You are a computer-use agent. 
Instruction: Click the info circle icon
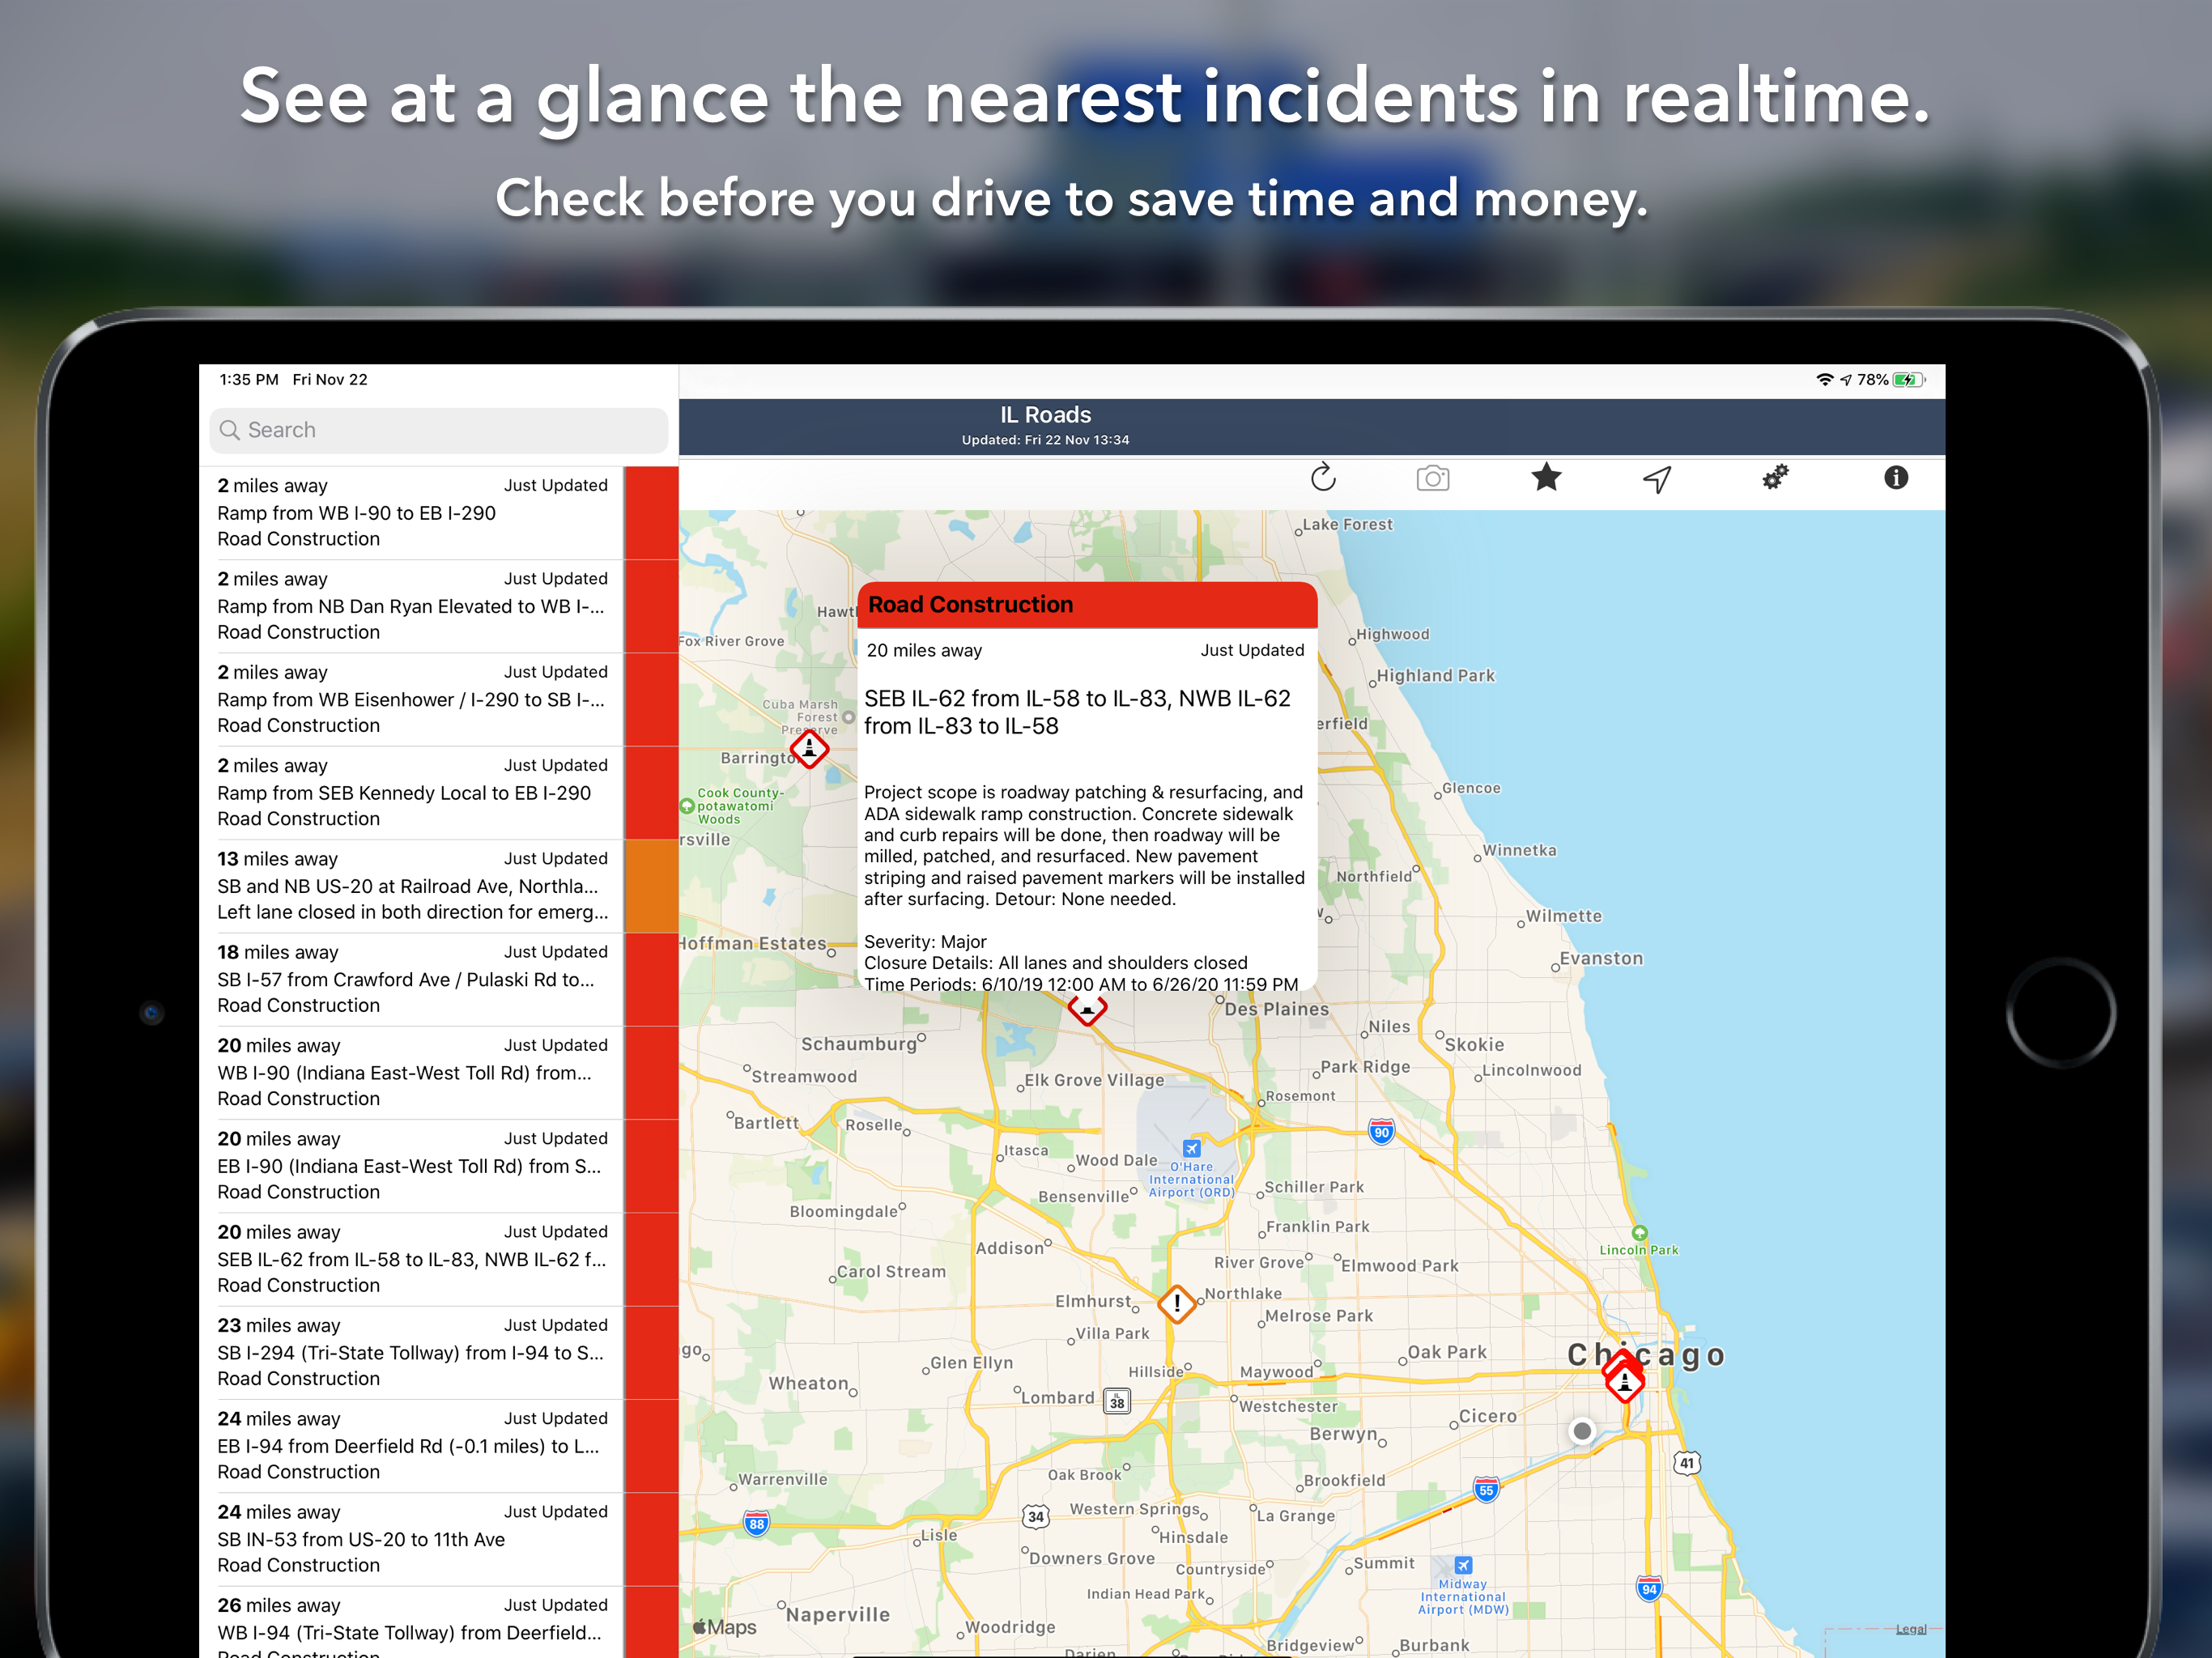(1896, 477)
